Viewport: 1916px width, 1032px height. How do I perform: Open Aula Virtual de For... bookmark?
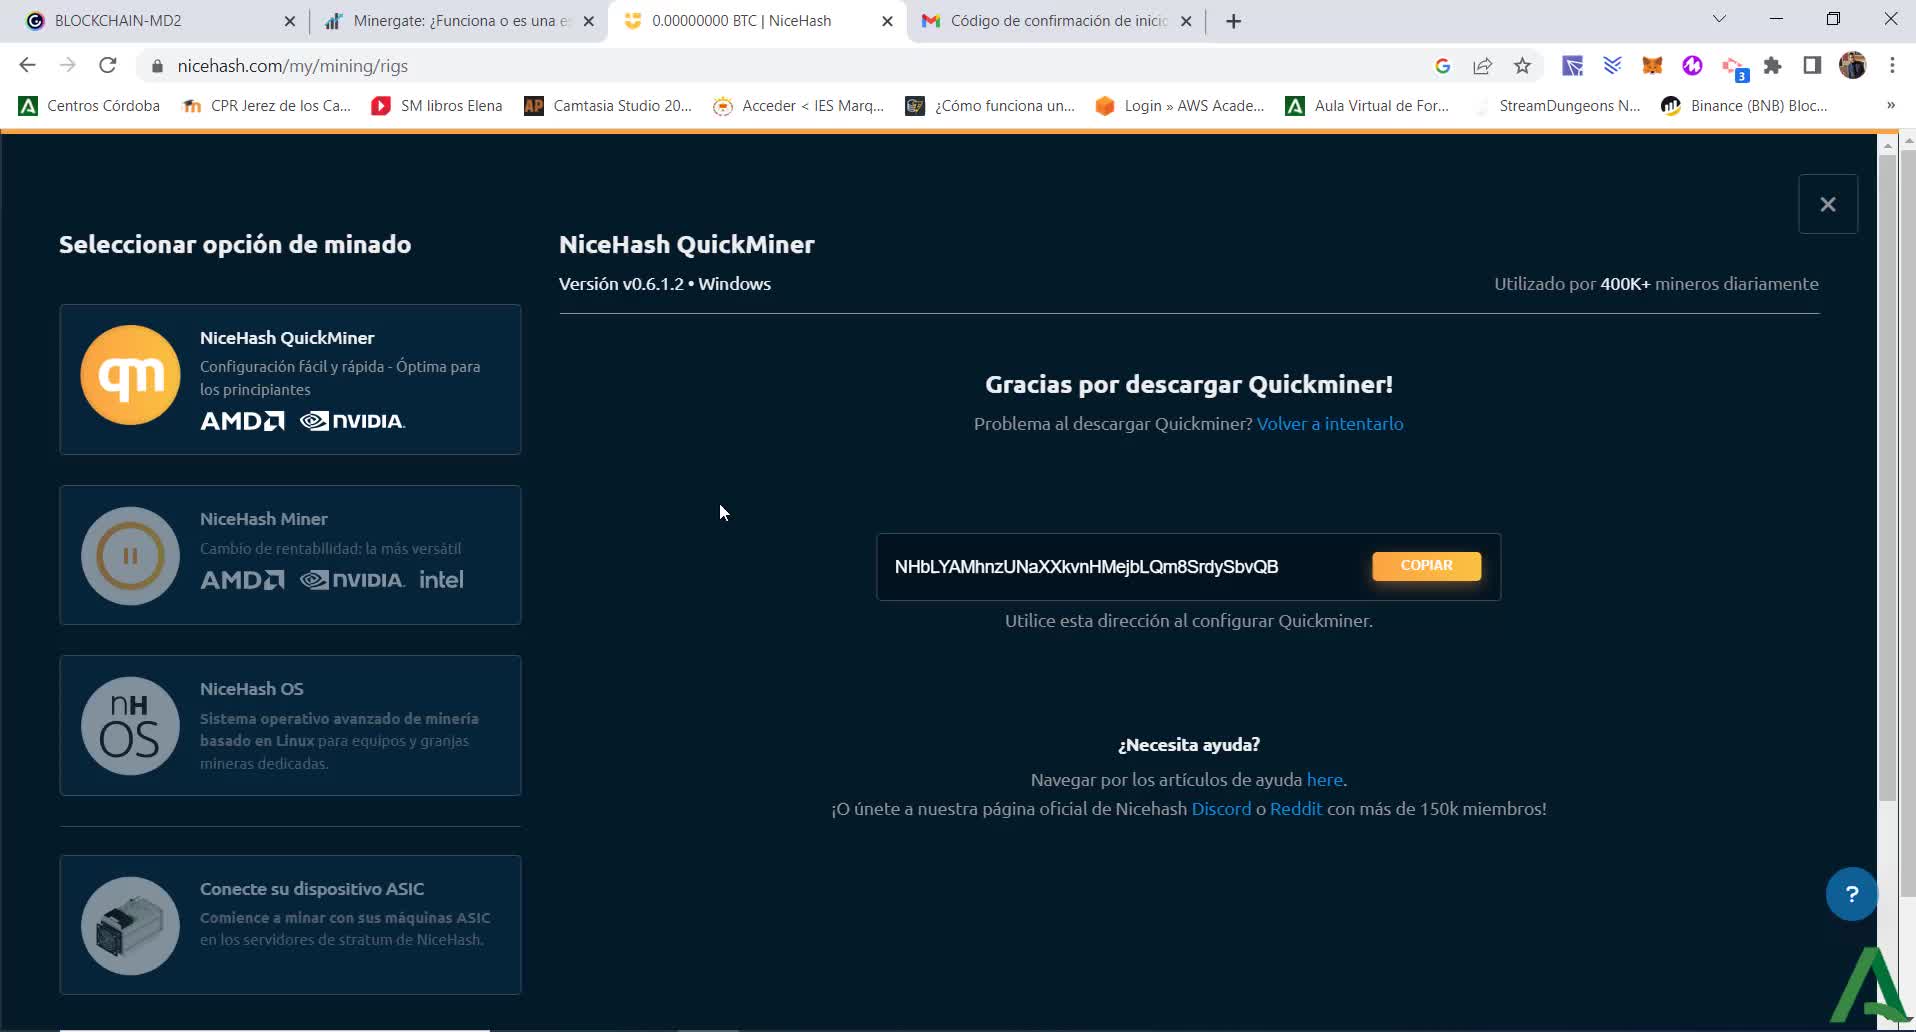[1367, 106]
